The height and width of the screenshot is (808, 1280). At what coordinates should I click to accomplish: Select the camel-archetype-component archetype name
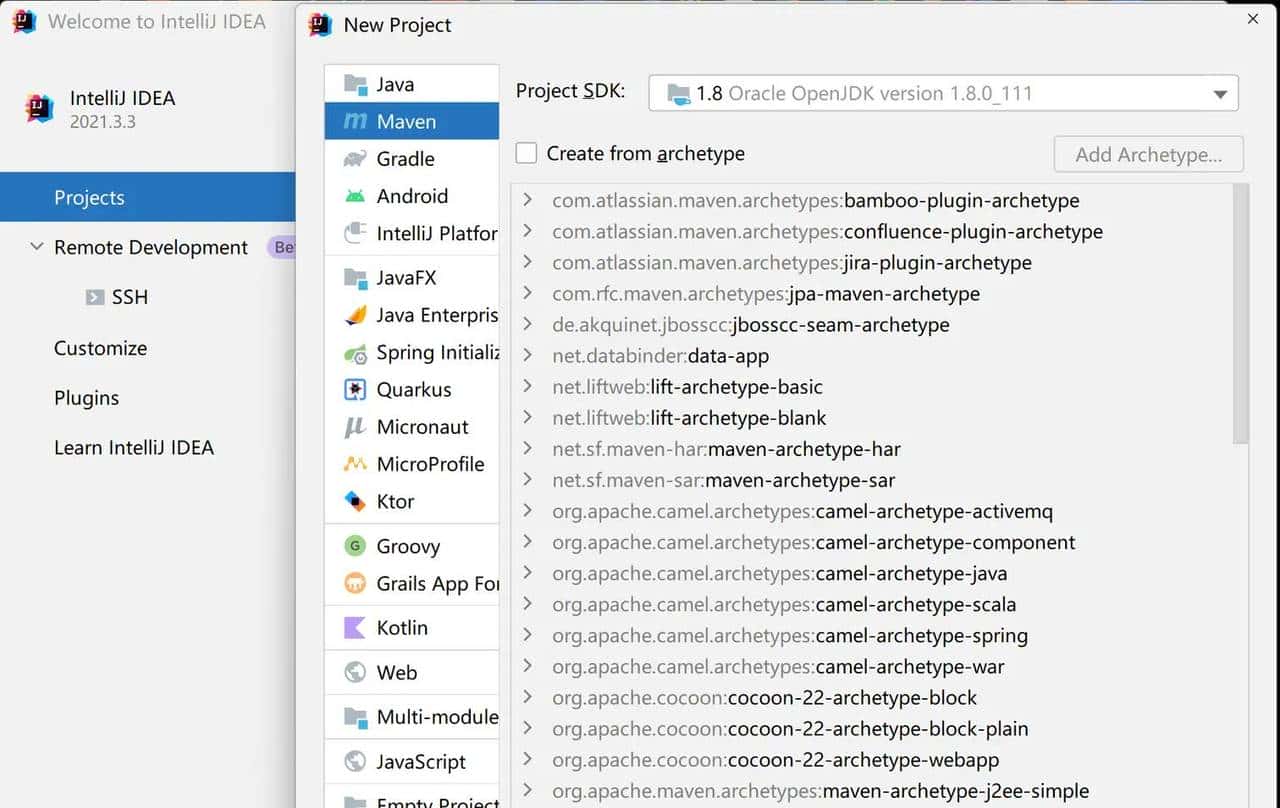[x=946, y=542]
